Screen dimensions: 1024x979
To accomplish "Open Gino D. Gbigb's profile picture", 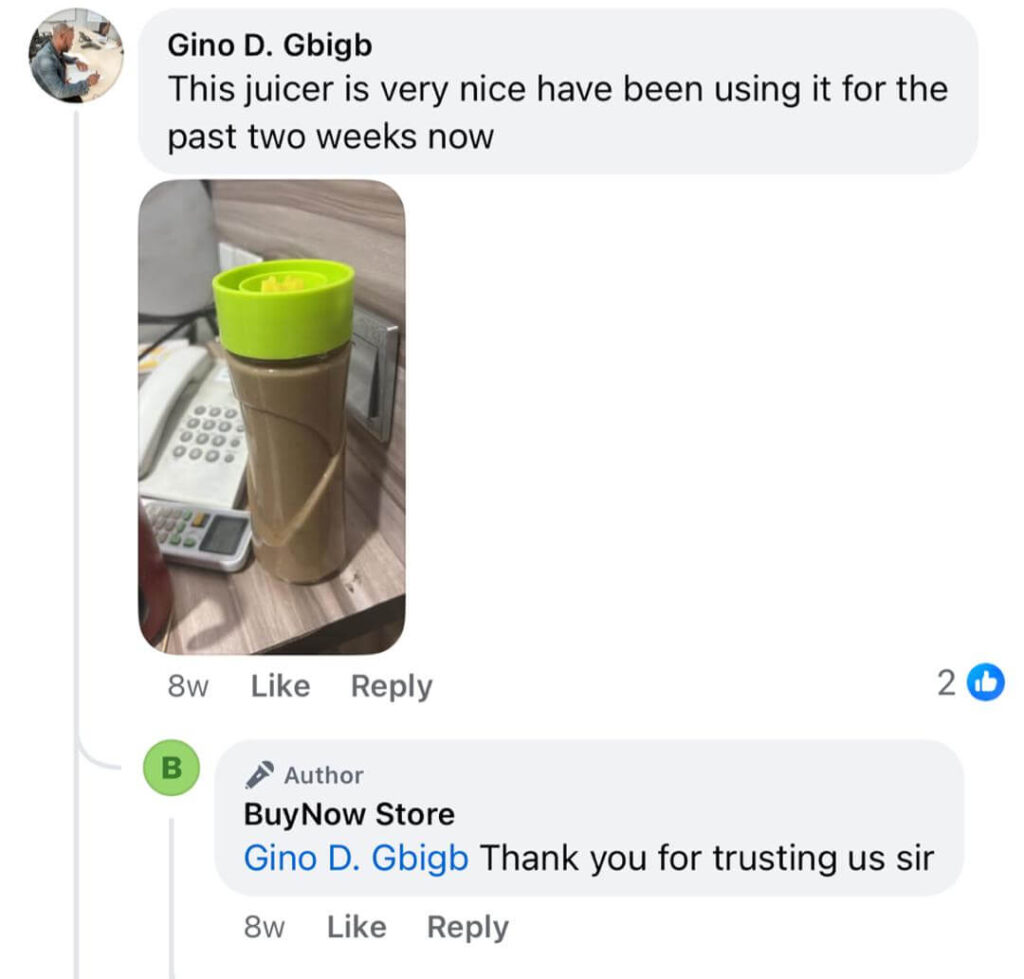I will [76, 56].
